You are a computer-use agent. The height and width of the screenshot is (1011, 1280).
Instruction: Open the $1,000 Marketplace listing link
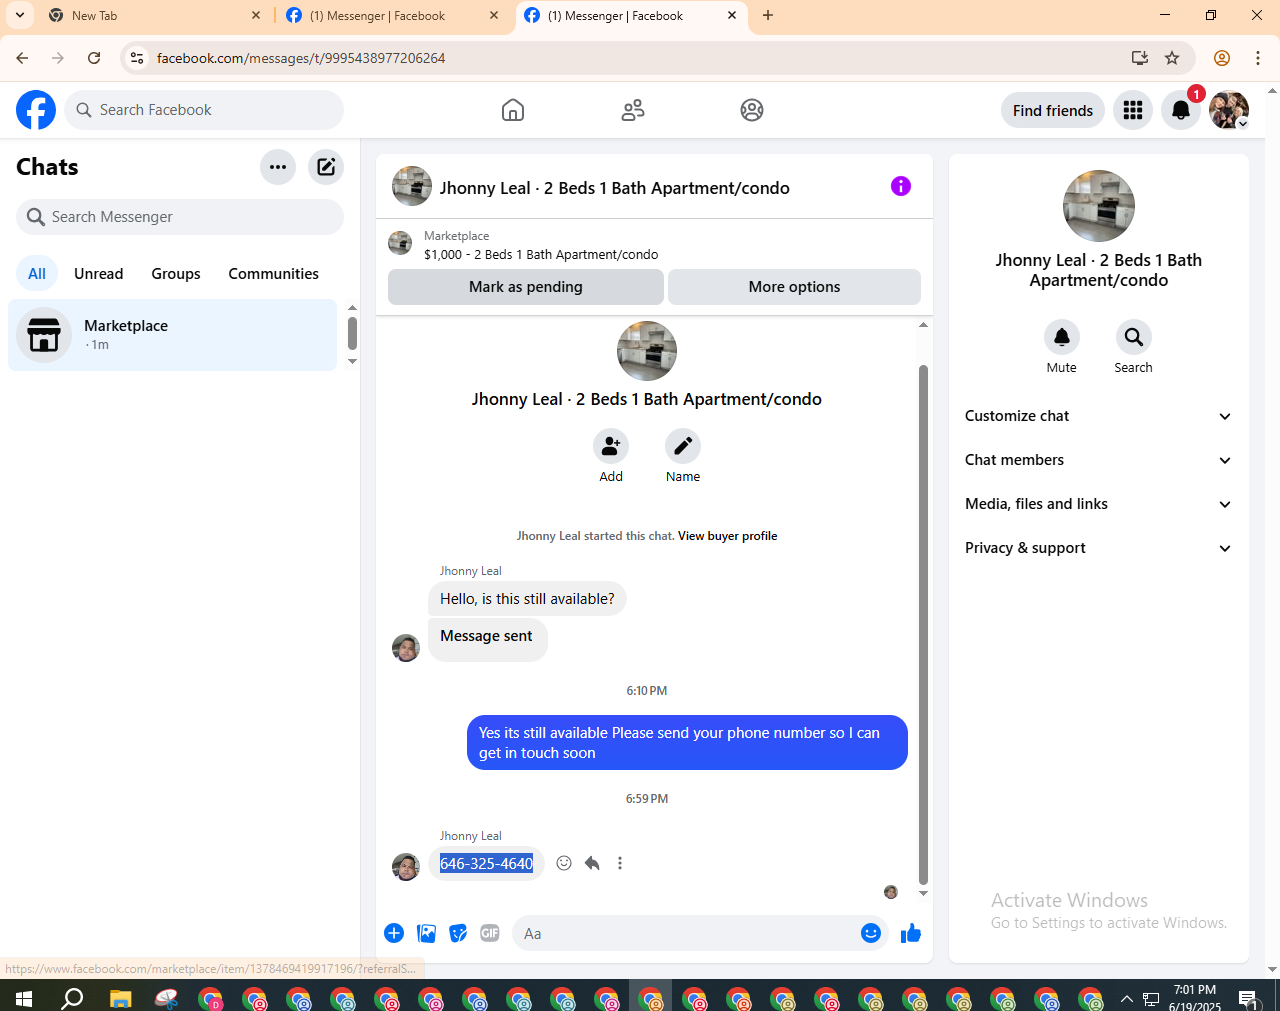coord(541,255)
